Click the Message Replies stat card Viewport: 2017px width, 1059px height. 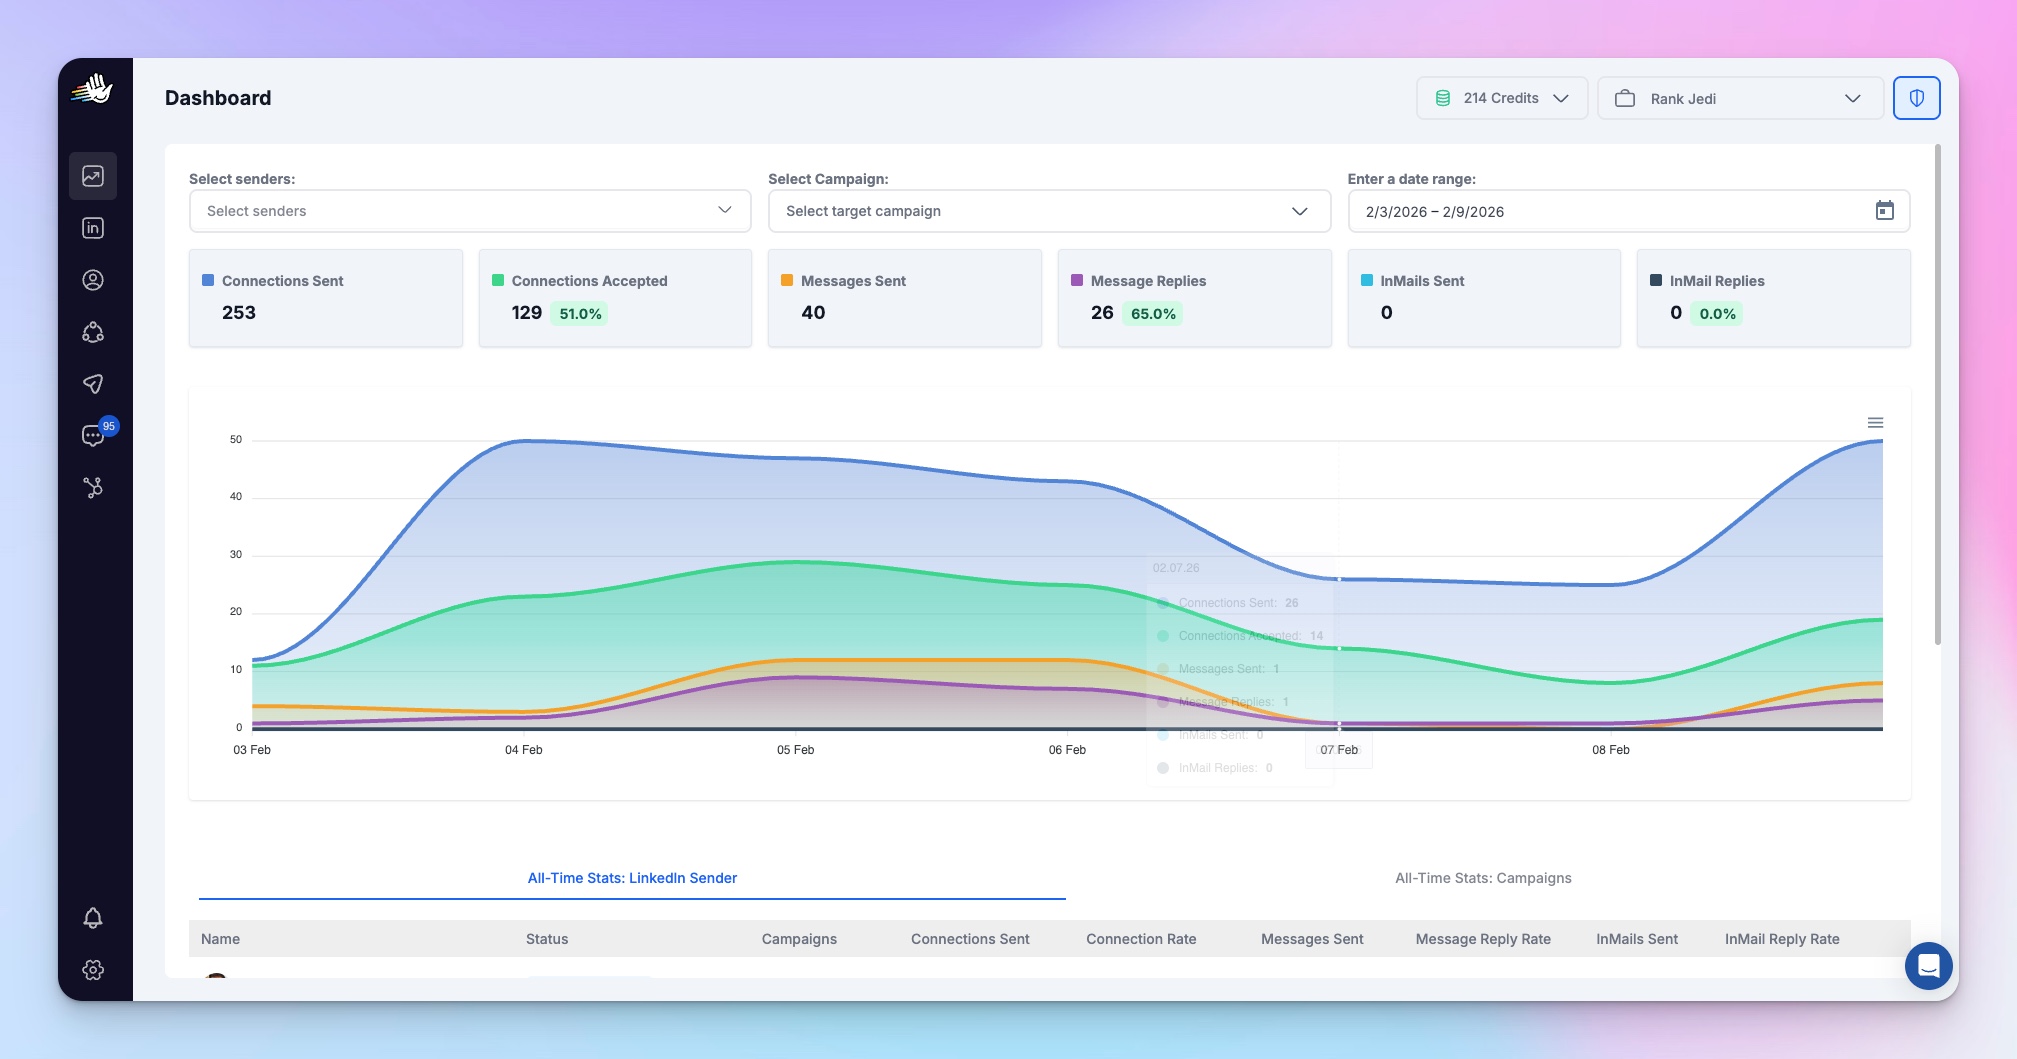(1194, 298)
